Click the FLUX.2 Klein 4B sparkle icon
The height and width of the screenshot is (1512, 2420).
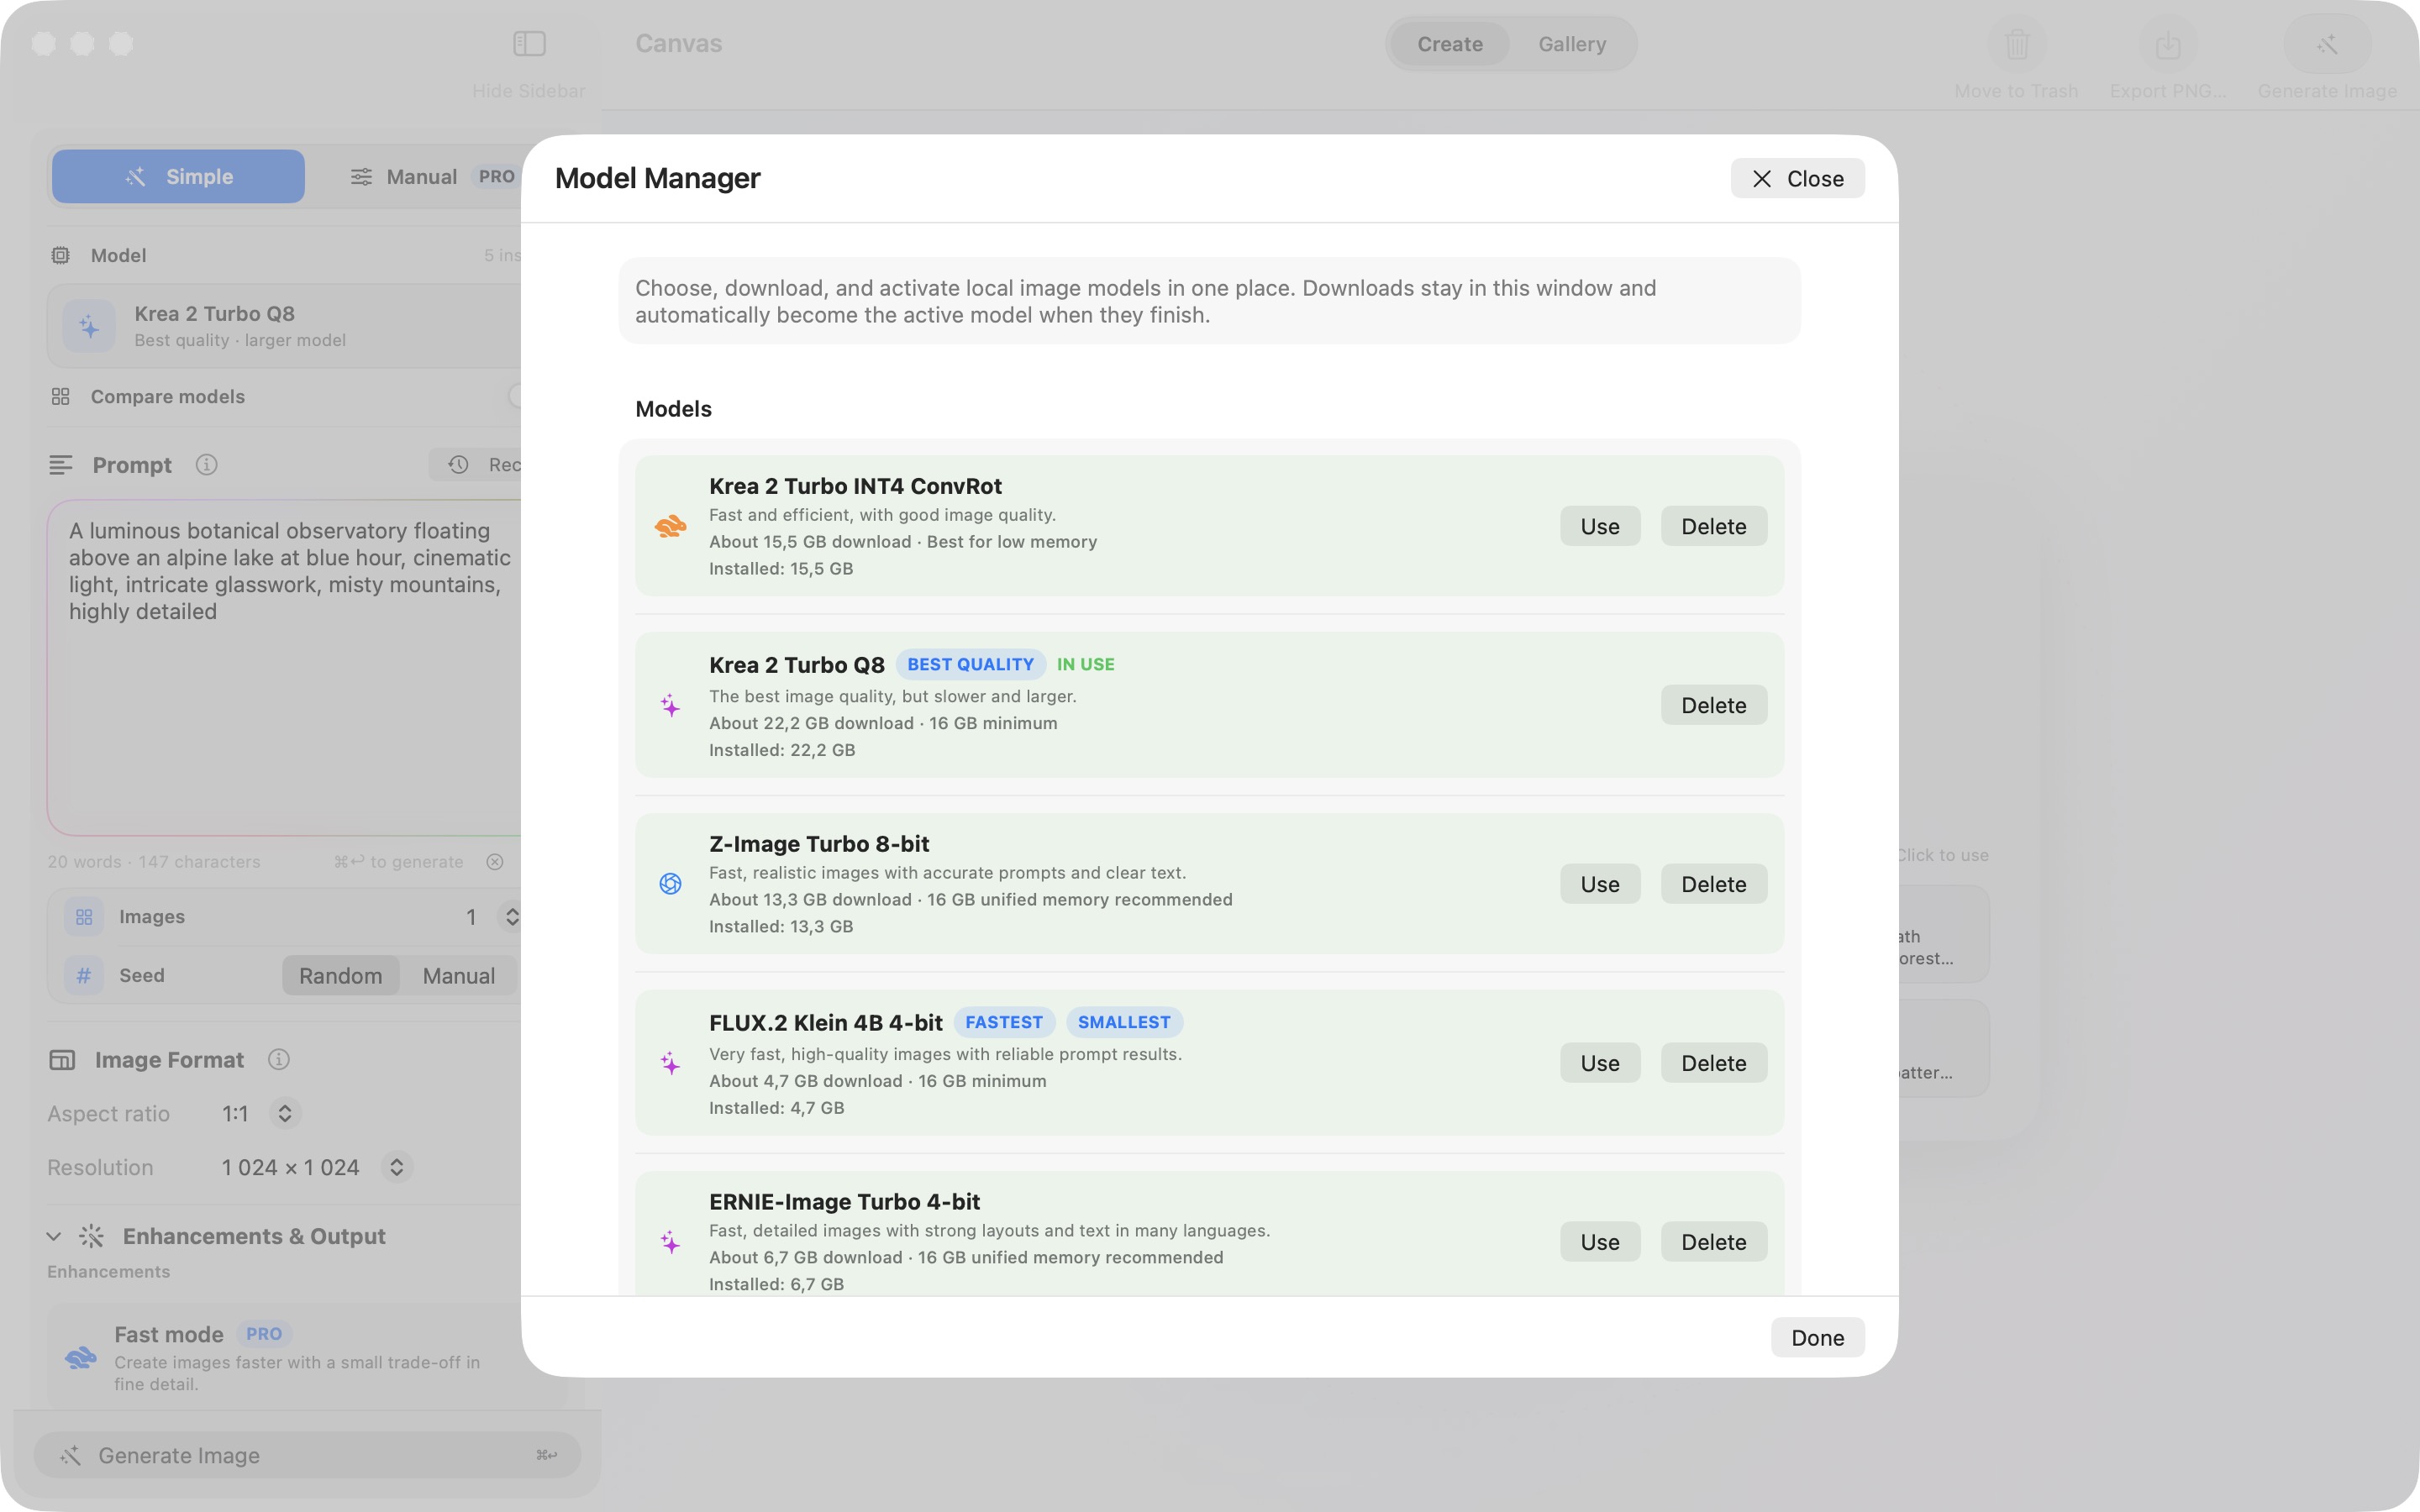pos(670,1063)
